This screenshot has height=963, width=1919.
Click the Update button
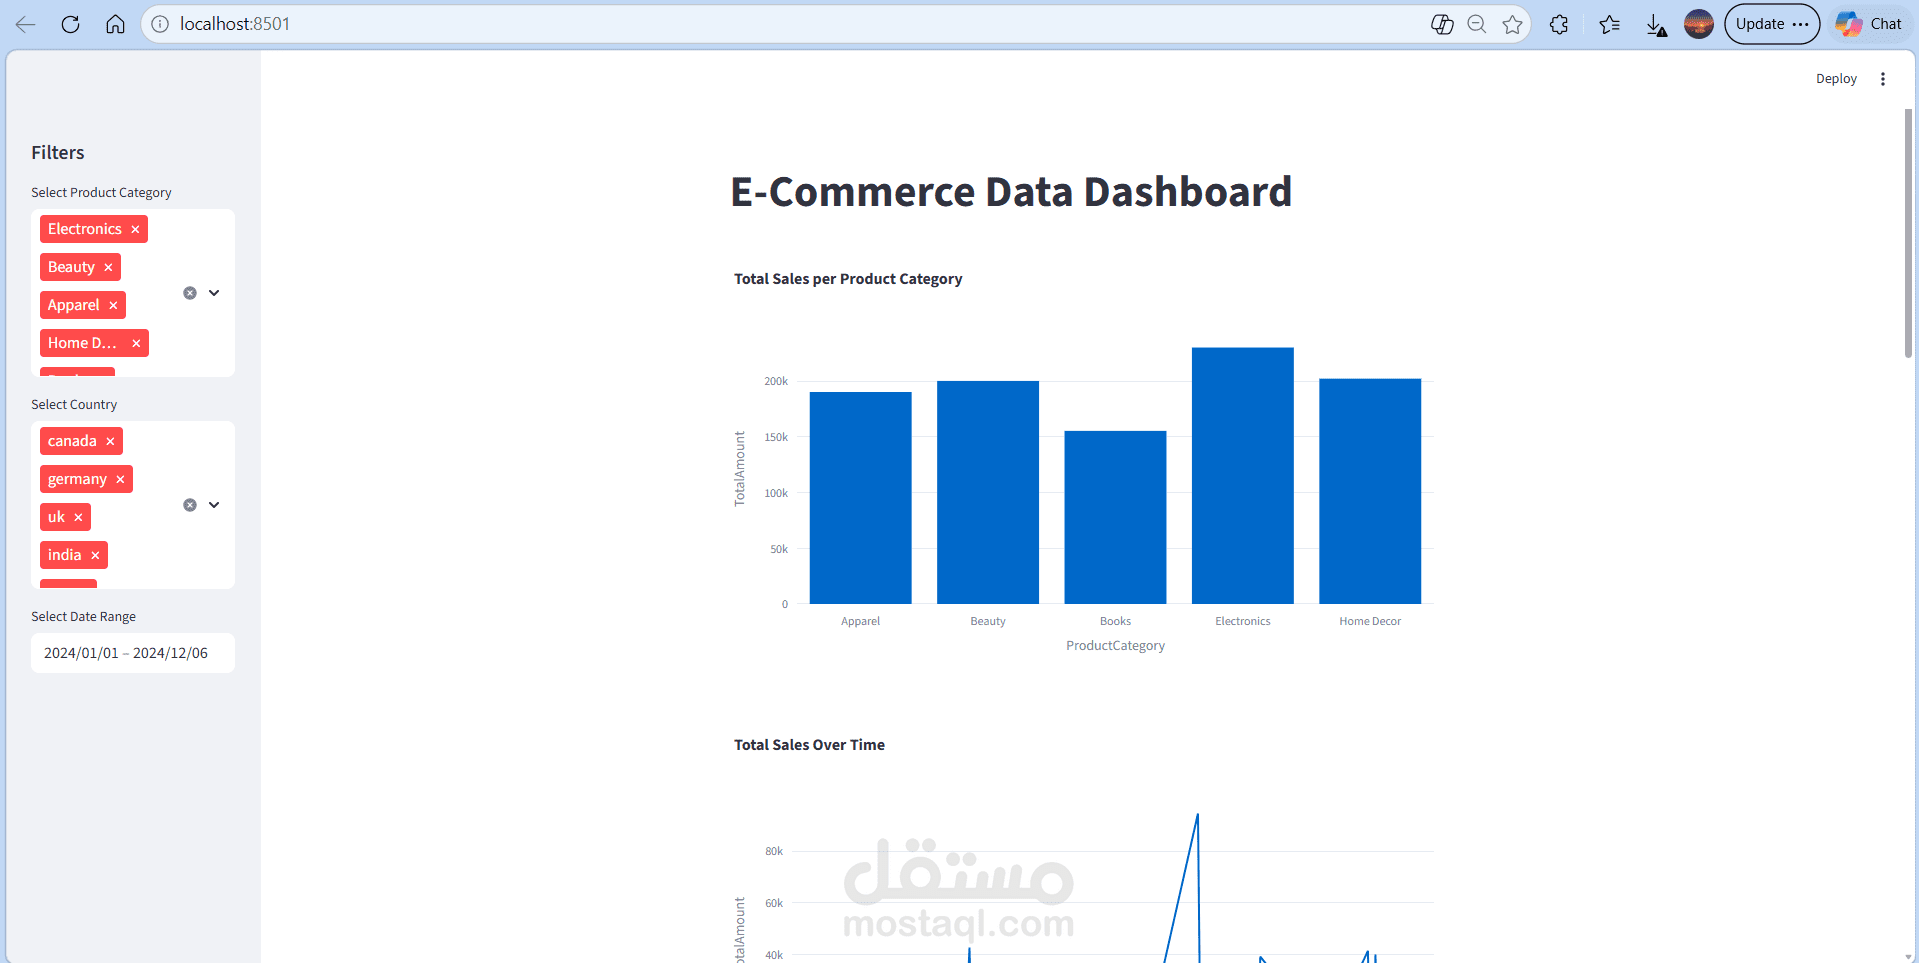tap(1760, 23)
